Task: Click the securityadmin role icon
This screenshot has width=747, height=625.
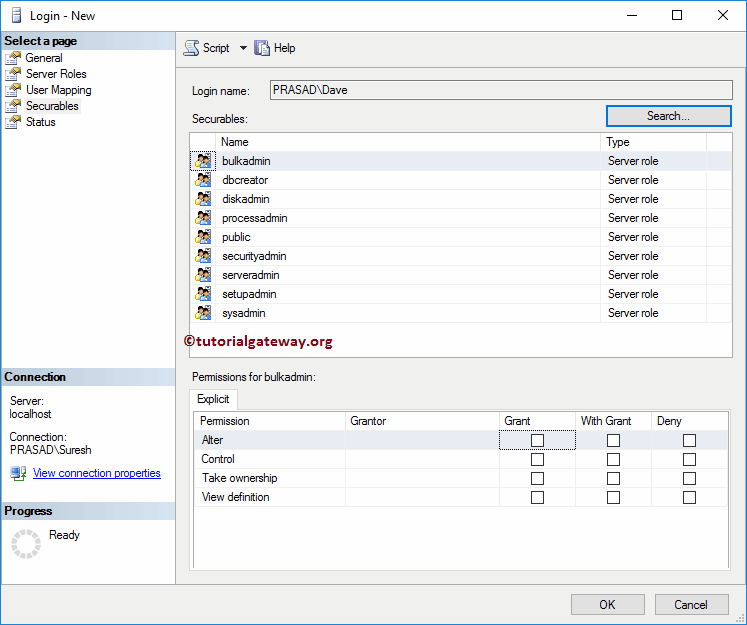Action: coord(203,256)
